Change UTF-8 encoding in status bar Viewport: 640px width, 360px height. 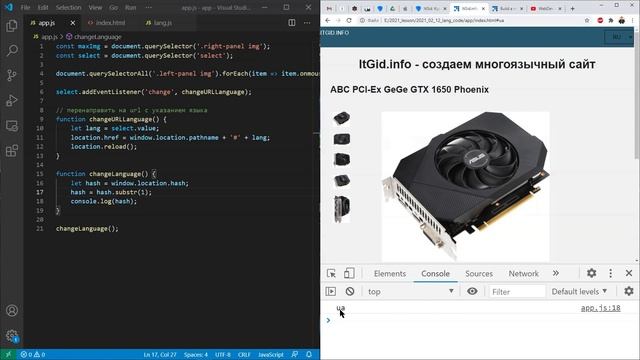(x=223, y=355)
